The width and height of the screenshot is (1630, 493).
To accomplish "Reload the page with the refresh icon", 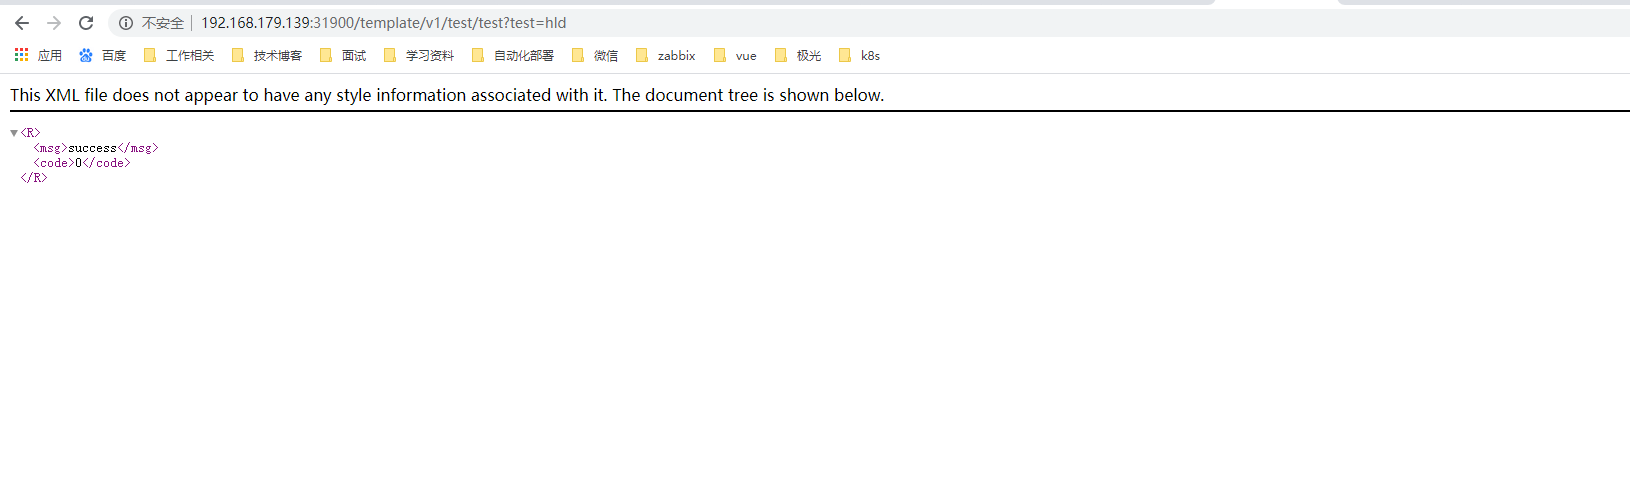I will point(86,23).
